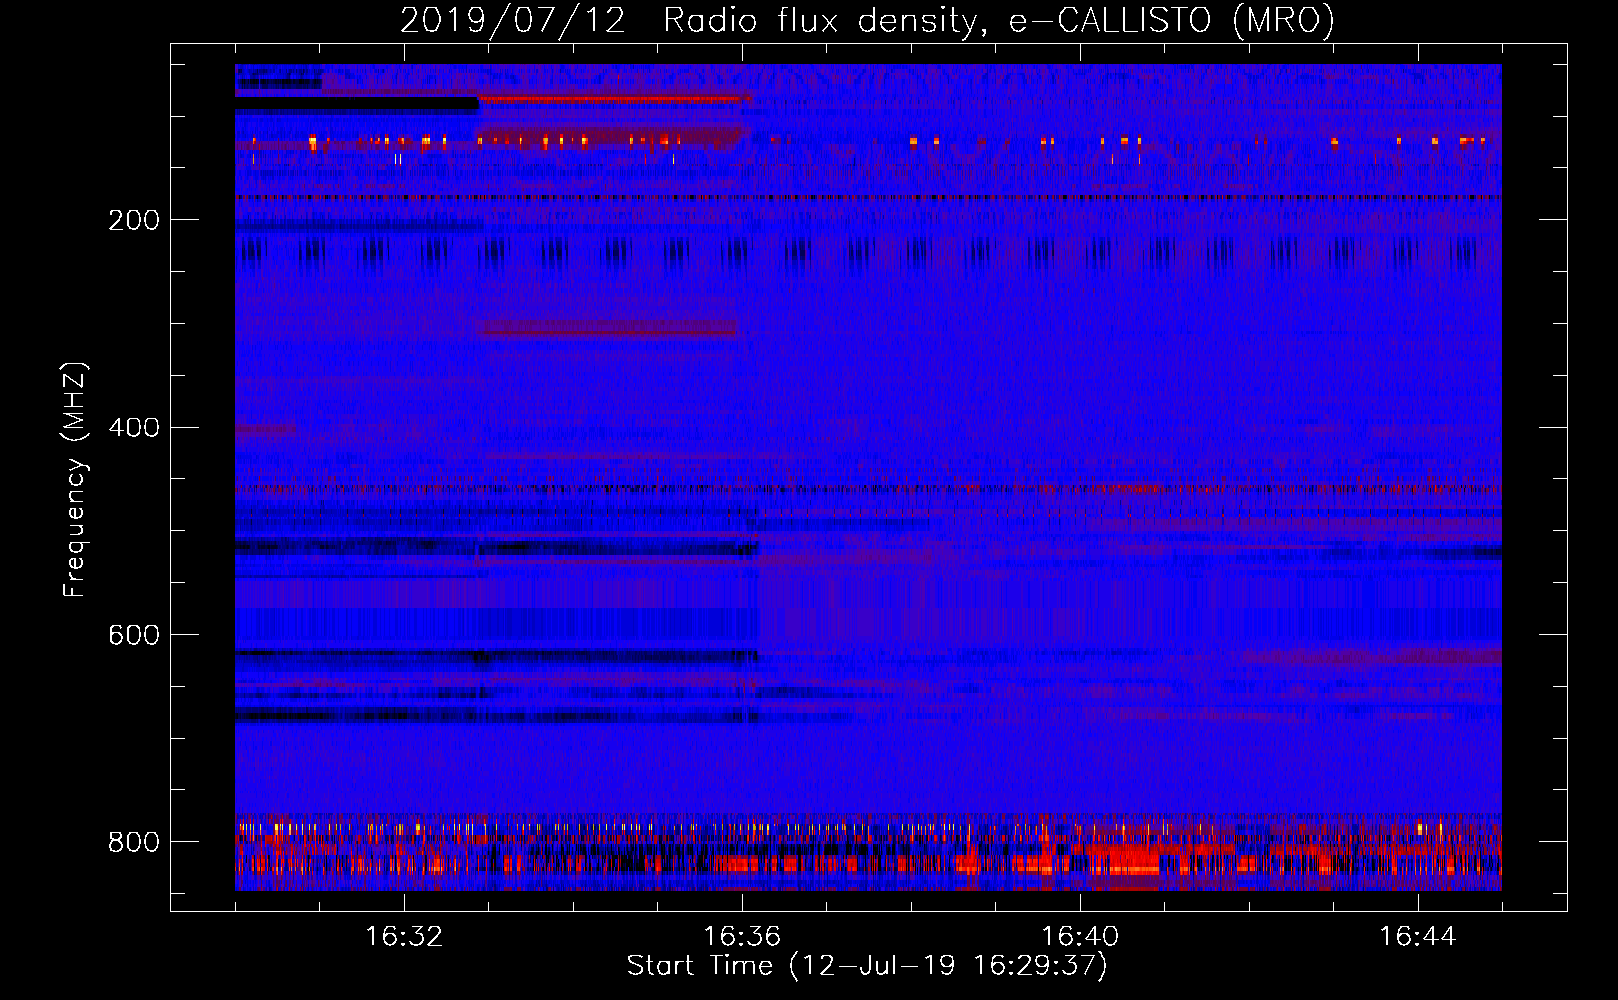Click the 800 frequency tick label
The width and height of the screenshot is (1618, 1000).
tap(134, 842)
